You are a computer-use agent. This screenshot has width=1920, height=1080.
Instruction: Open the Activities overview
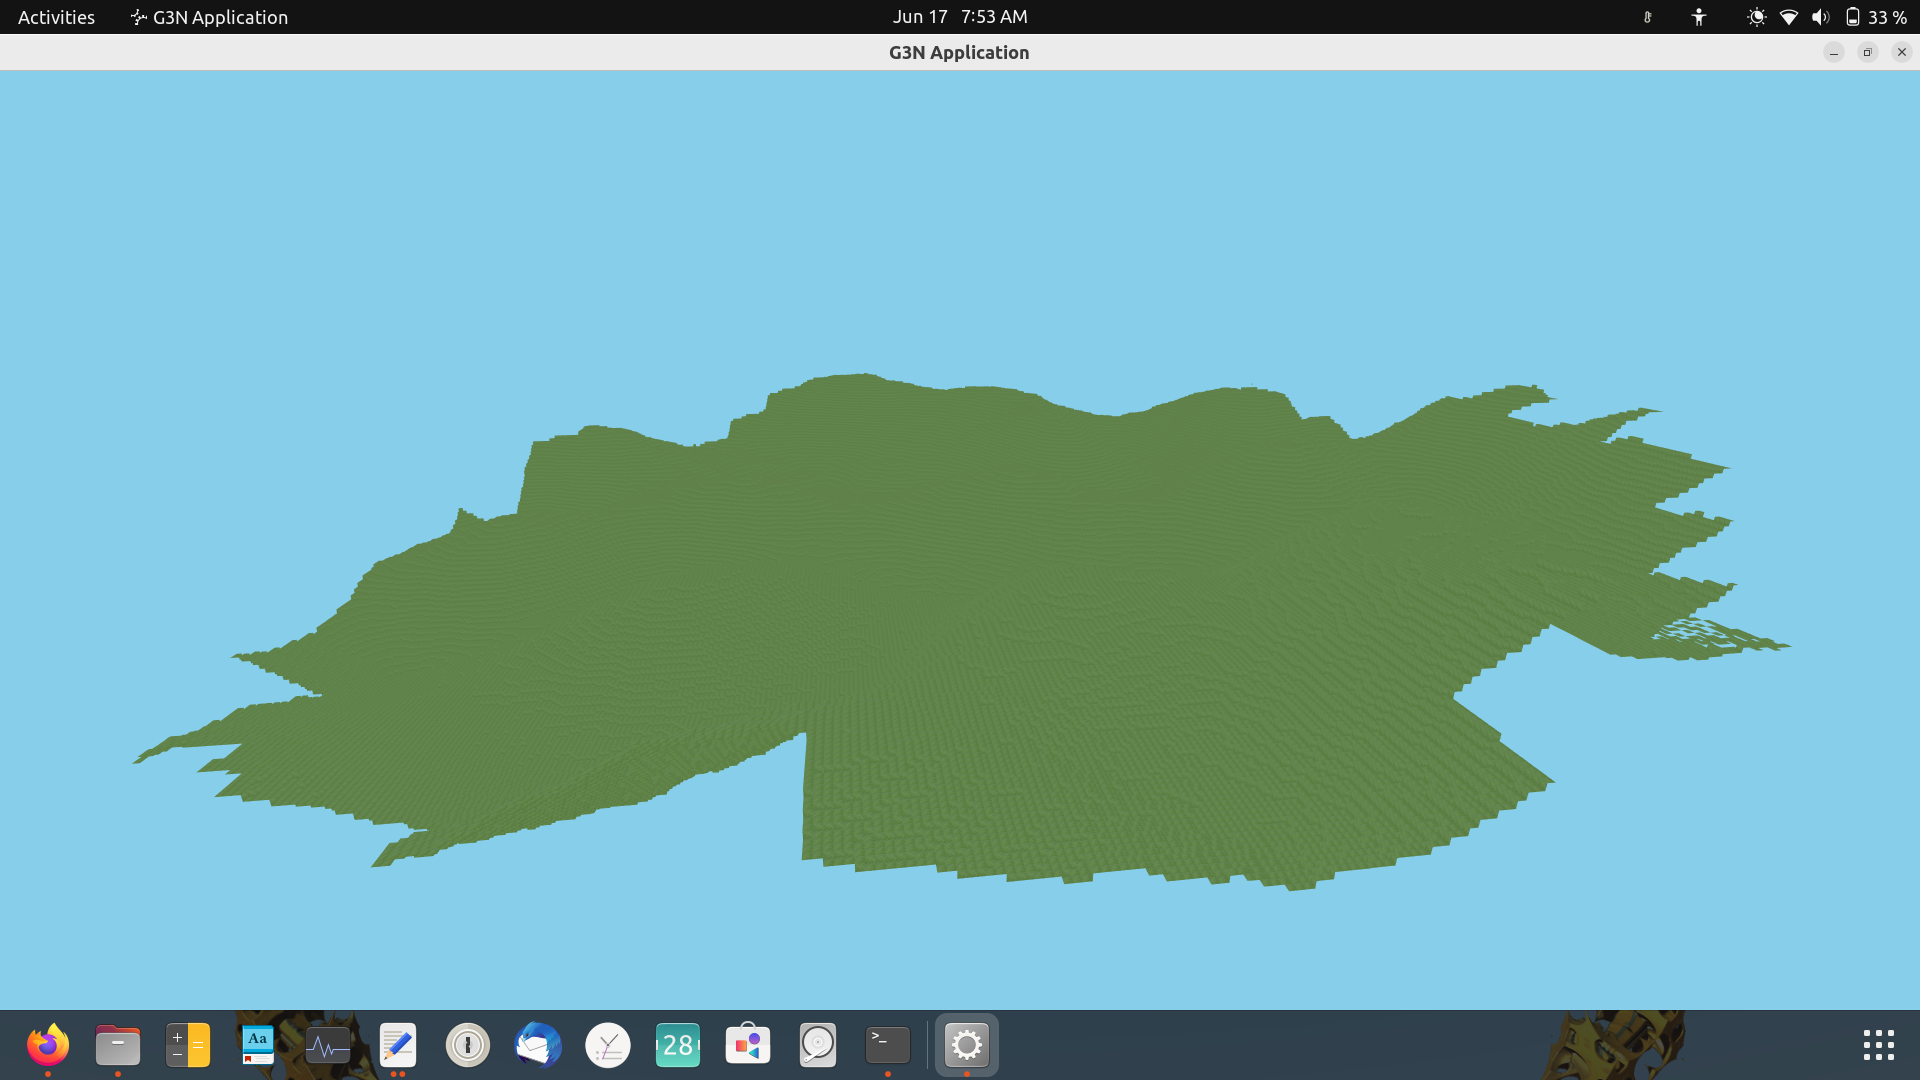56,17
